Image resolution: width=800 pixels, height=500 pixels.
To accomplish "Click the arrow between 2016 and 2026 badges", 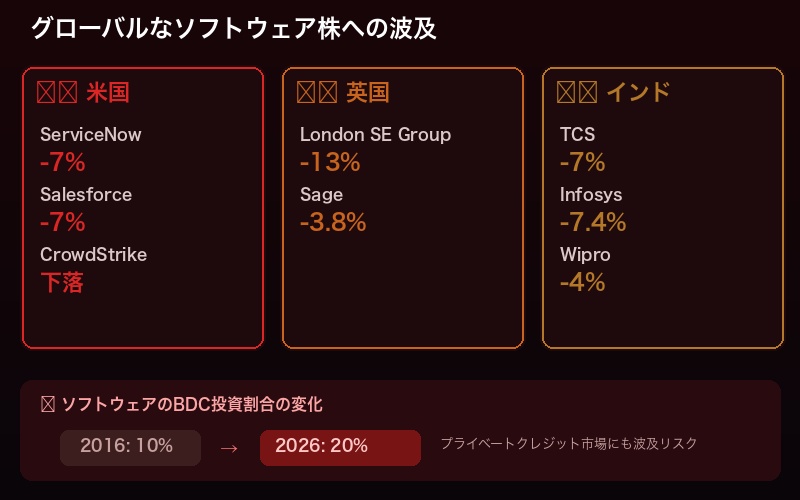I will coord(228,447).
